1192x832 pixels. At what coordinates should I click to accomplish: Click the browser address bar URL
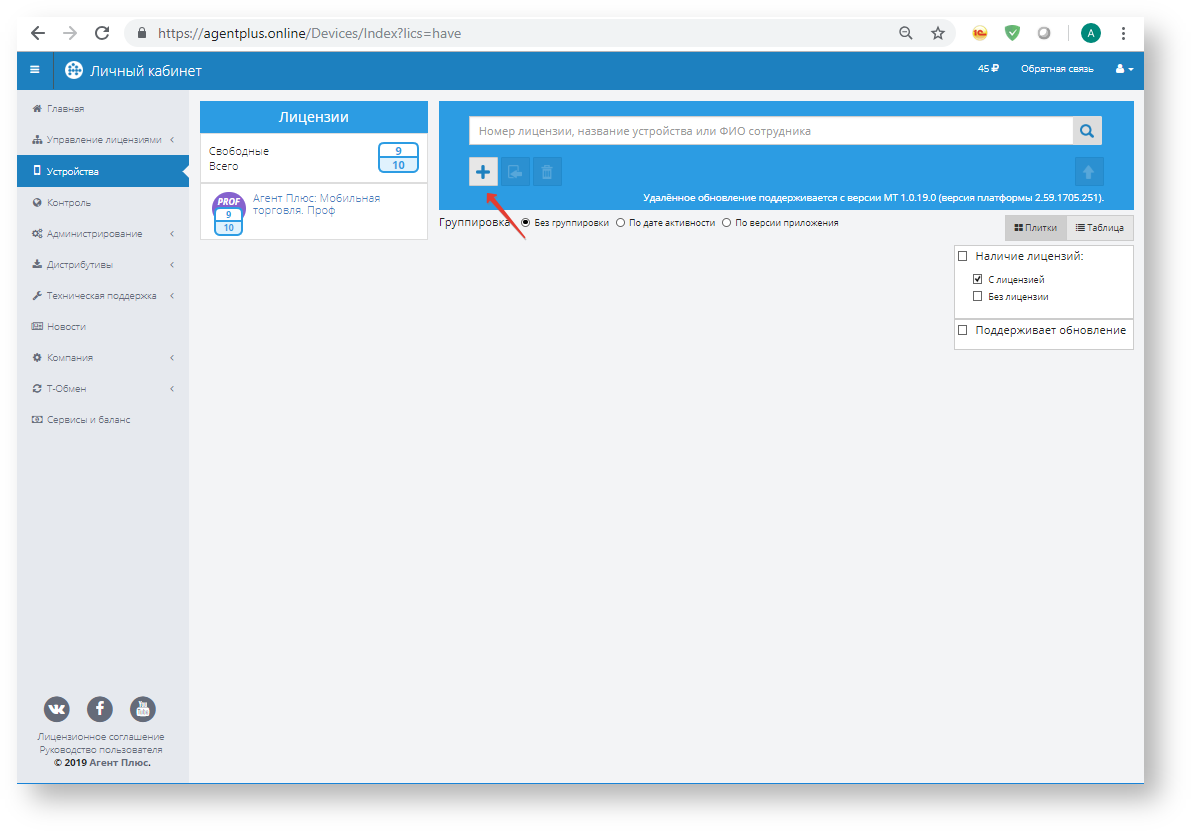point(309,33)
